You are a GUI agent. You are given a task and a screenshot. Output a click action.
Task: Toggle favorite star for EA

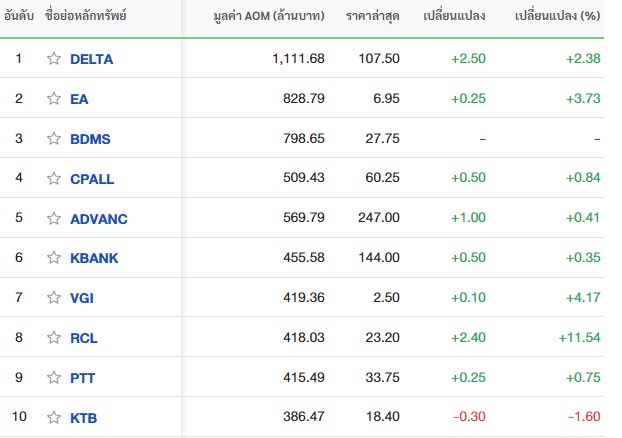[54, 98]
